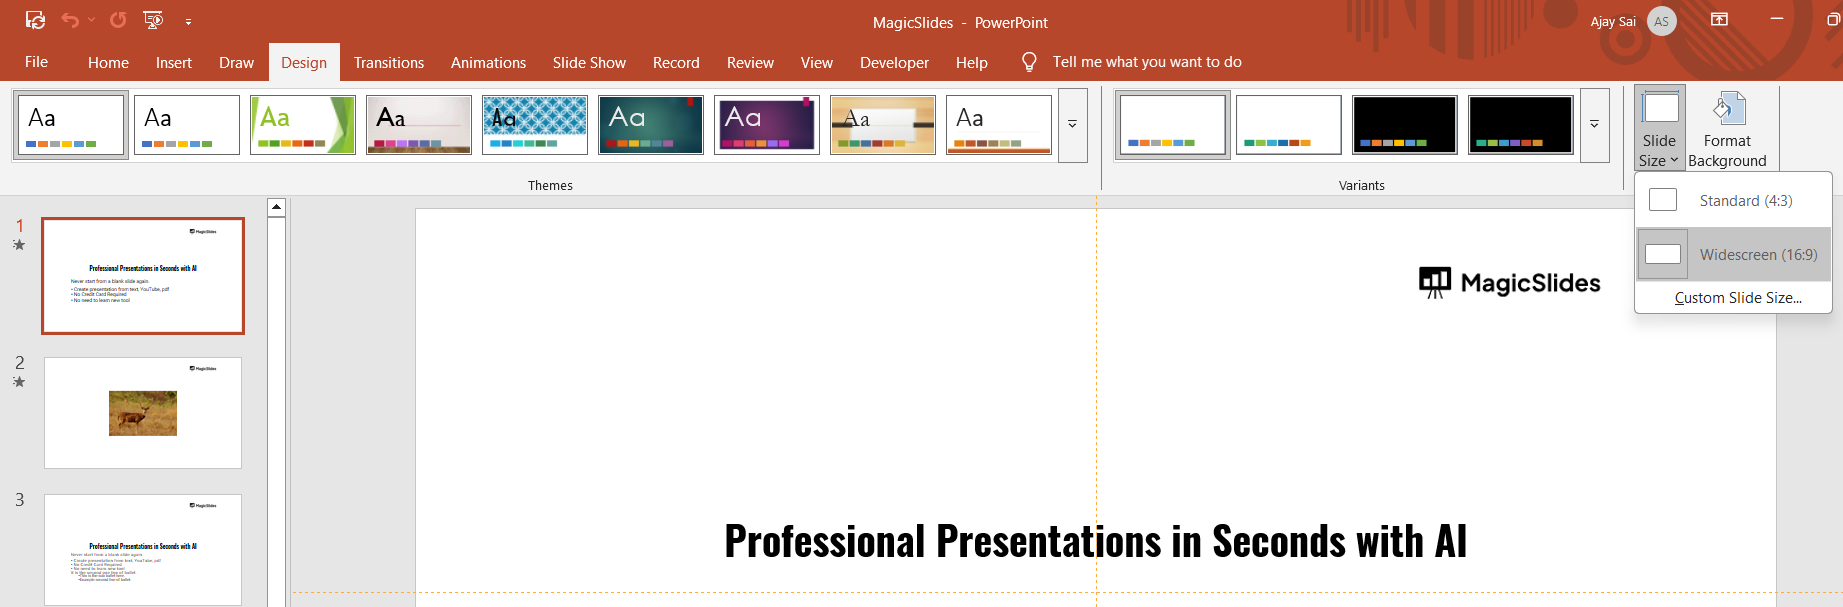Open the File menu
The width and height of the screenshot is (1843, 607).
click(36, 62)
